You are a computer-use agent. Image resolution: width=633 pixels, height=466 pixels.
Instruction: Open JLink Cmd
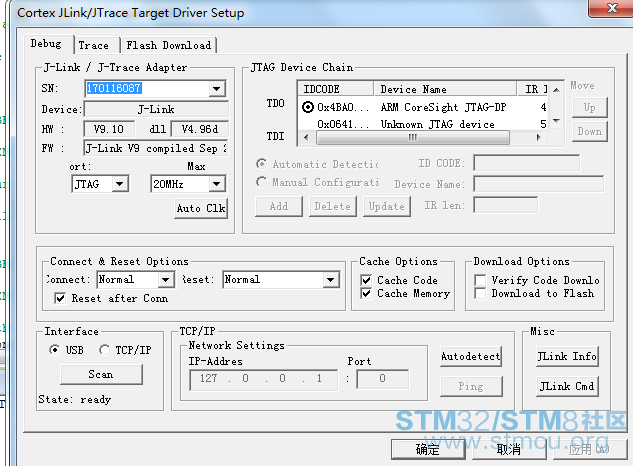click(x=567, y=386)
